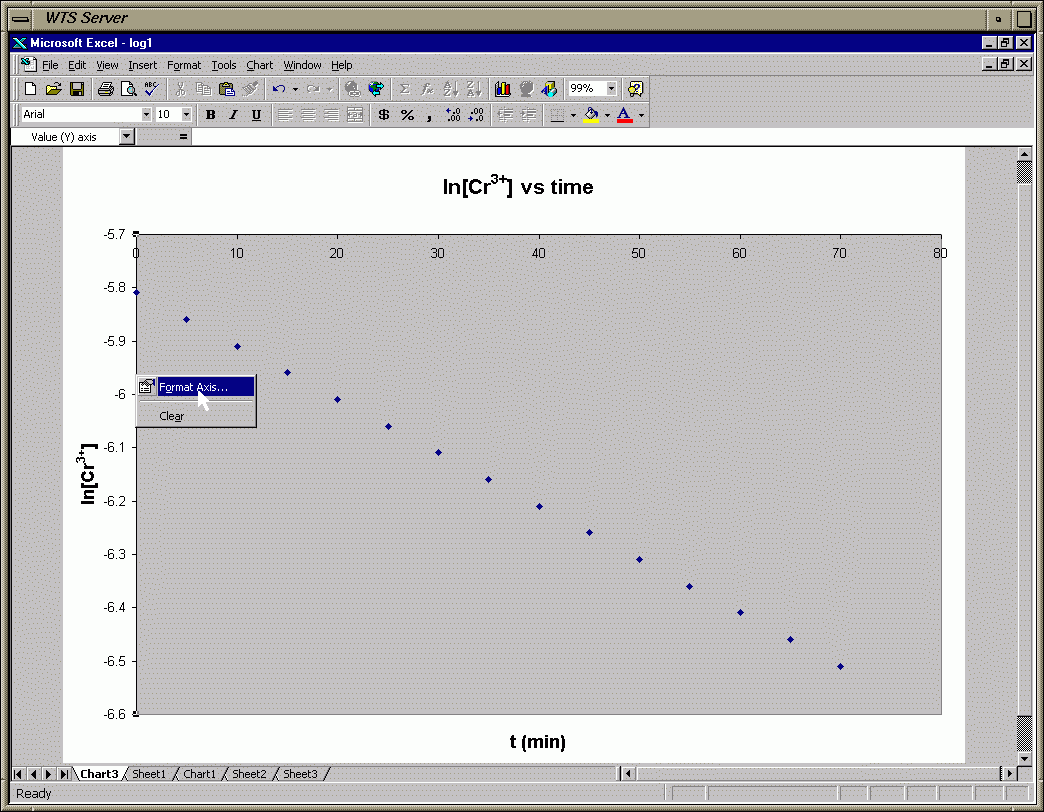Click the Paste clipboard icon
The height and width of the screenshot is (812, 1044).
227,89
